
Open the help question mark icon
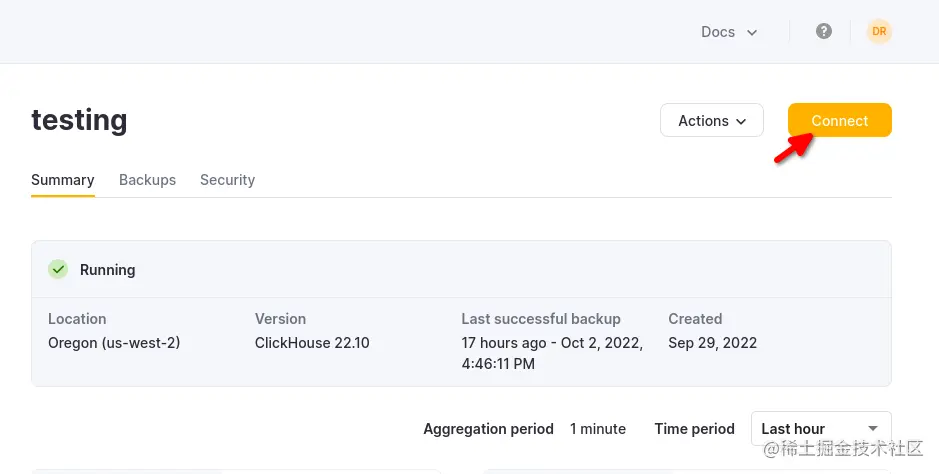point(824,31)
